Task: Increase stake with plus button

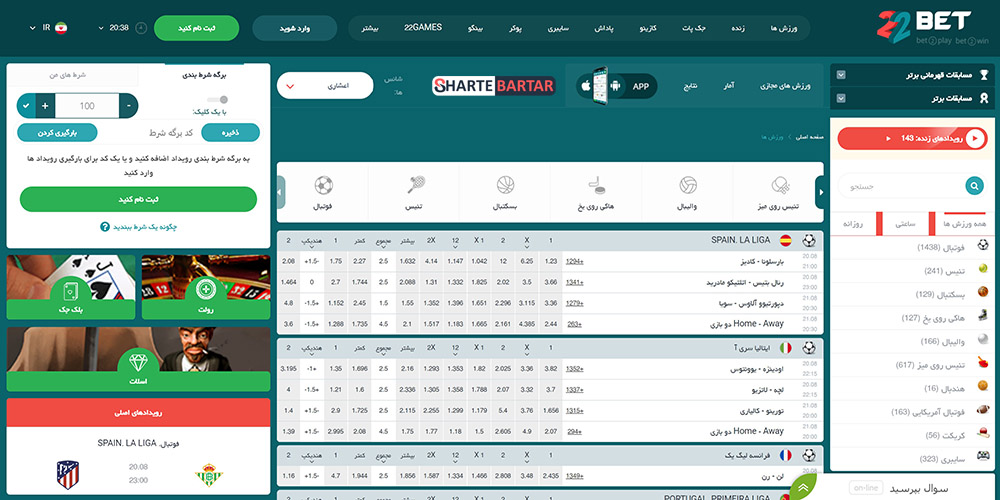Action: 45,106
